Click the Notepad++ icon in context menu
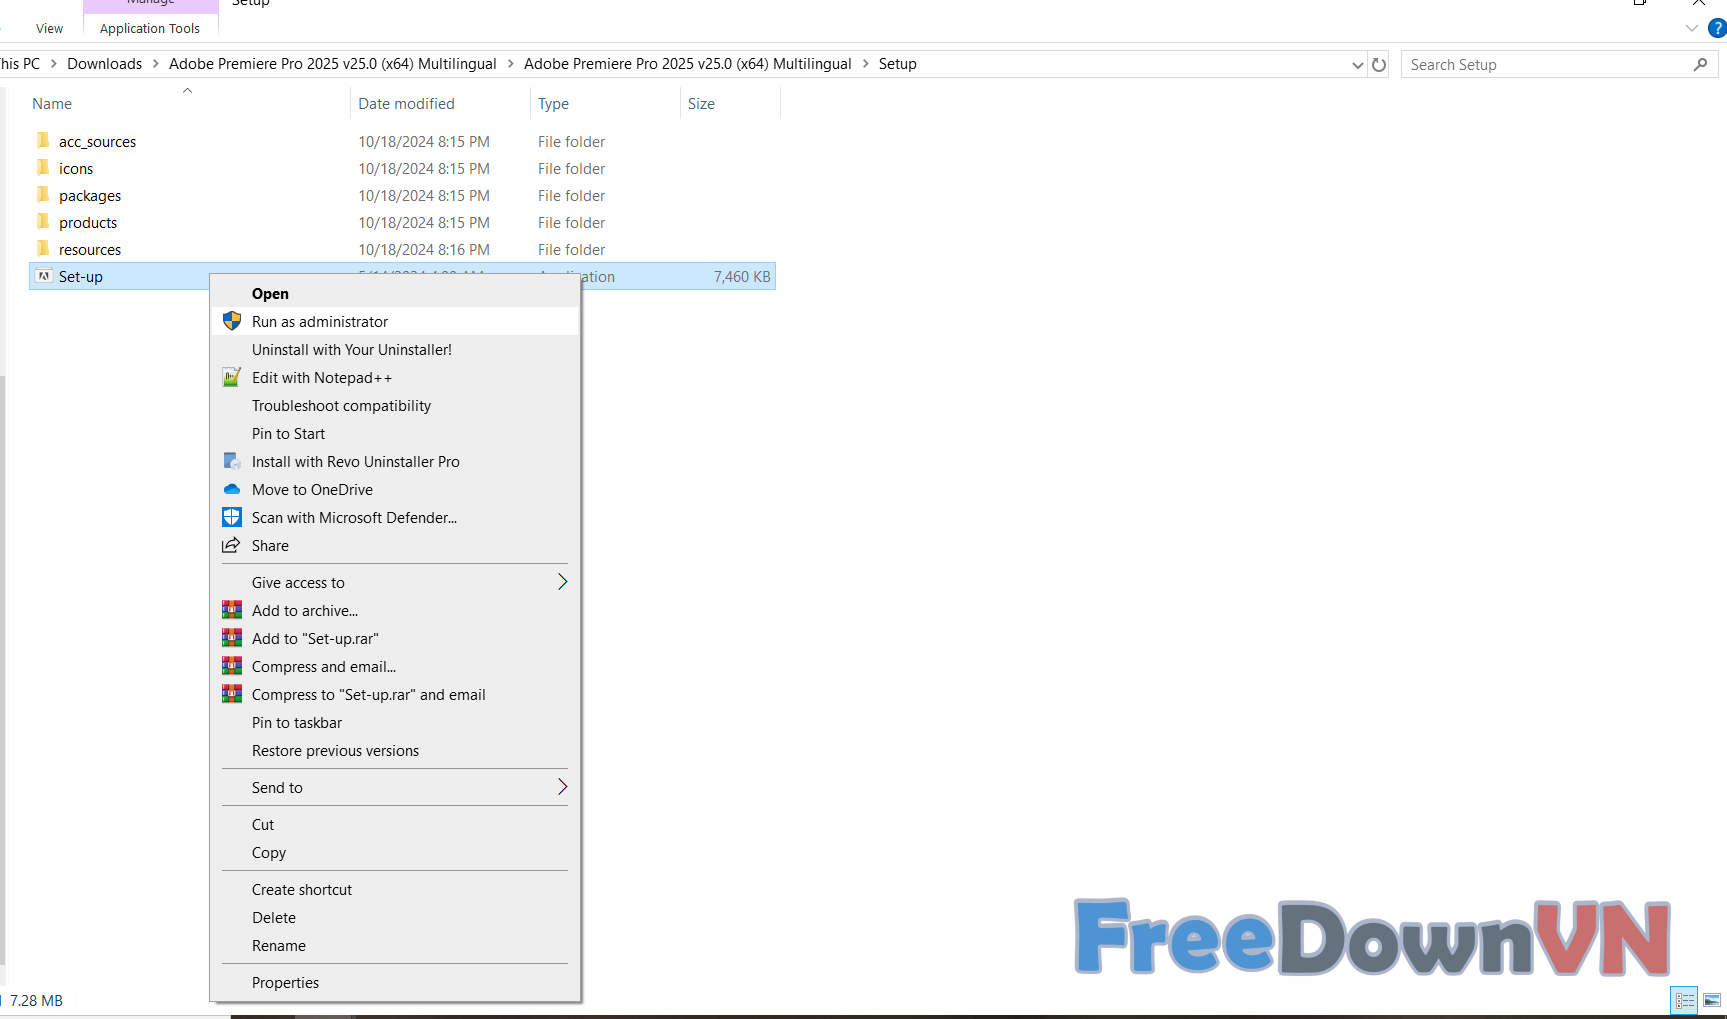The width and height of the screenshot is (1727, 1019). coord(232,377)
